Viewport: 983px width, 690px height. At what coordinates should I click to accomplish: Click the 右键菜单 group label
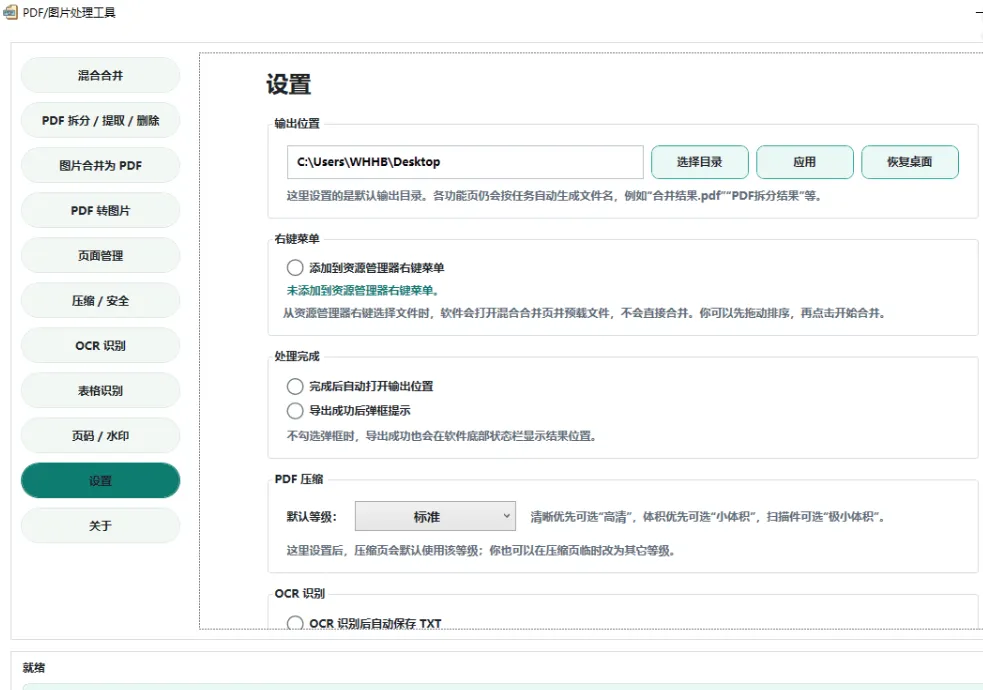[297, 239]
